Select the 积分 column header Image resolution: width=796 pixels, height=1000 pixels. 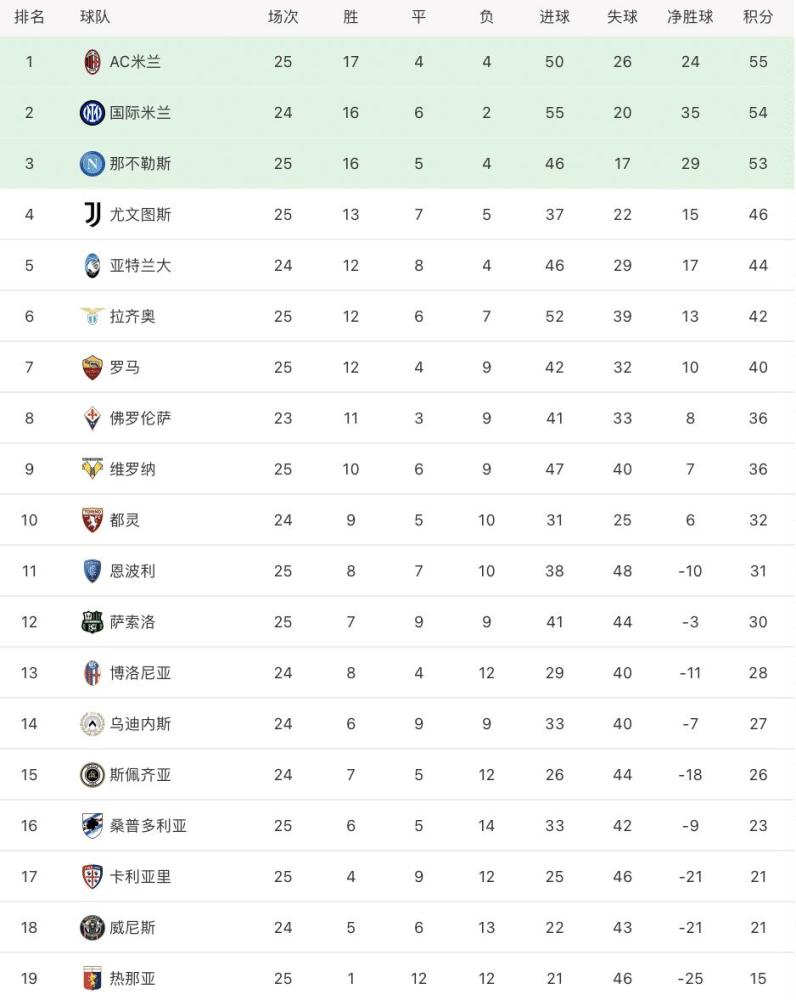pyautogui.click(x=758, y=17)
